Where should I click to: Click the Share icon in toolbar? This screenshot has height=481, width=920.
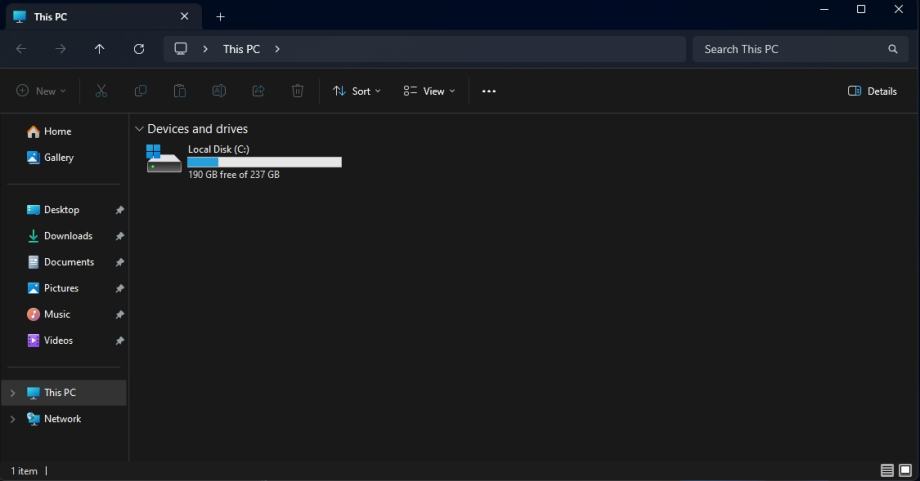[x=258, y=91]
